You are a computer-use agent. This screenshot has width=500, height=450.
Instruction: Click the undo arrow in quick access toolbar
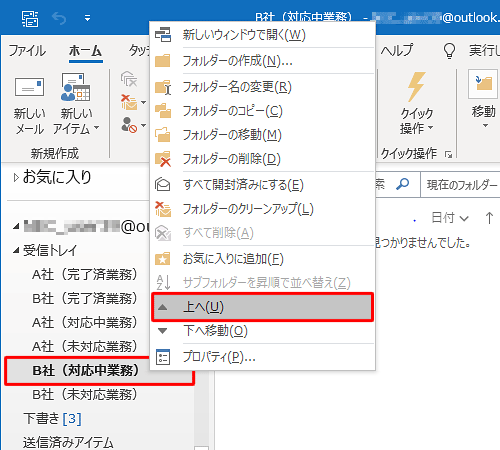pyautogui.click(x=59, y=18)
